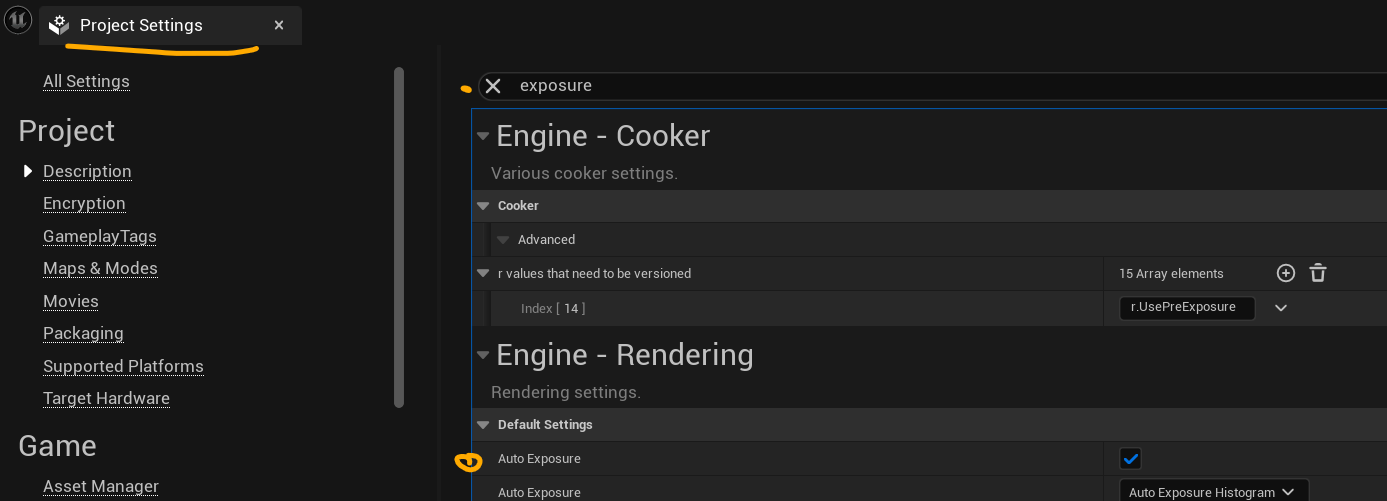Edit the r.UsePreExposure value field
Image resolution: width=1387 pixels, height=501 pixels.
pyautogui.click(x=1187, y=308)
